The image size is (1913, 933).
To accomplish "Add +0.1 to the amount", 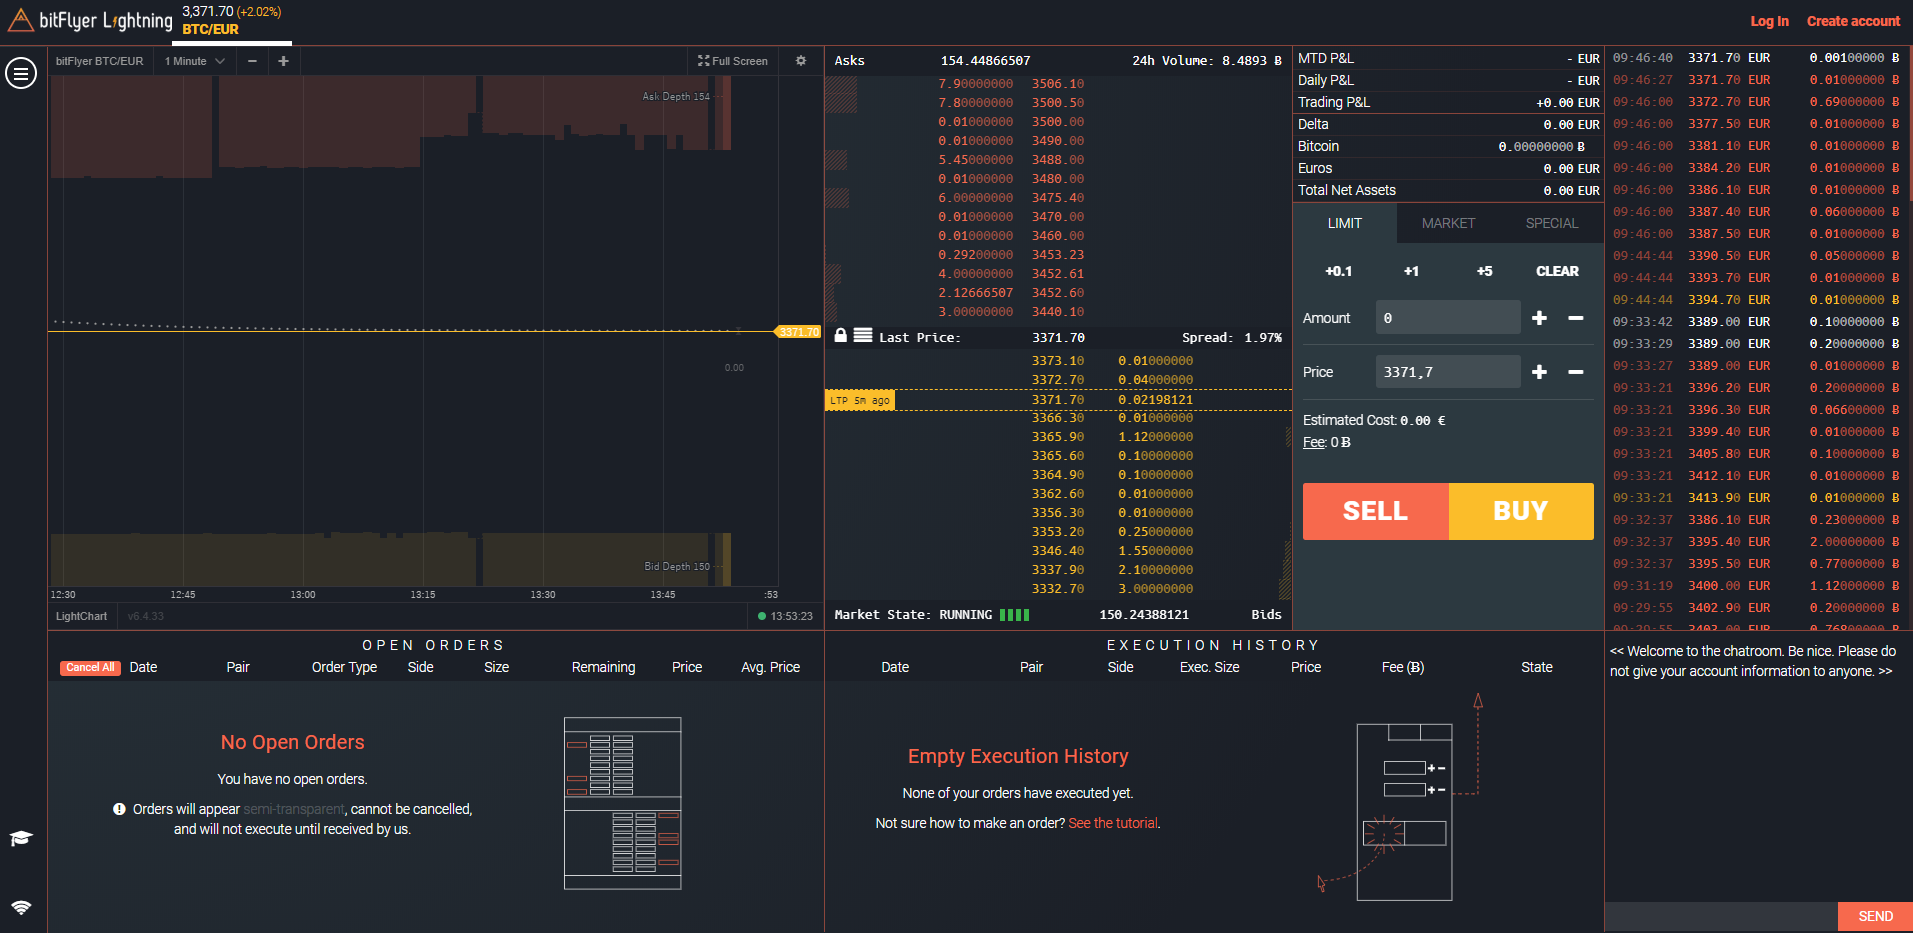I will 1338,271.
